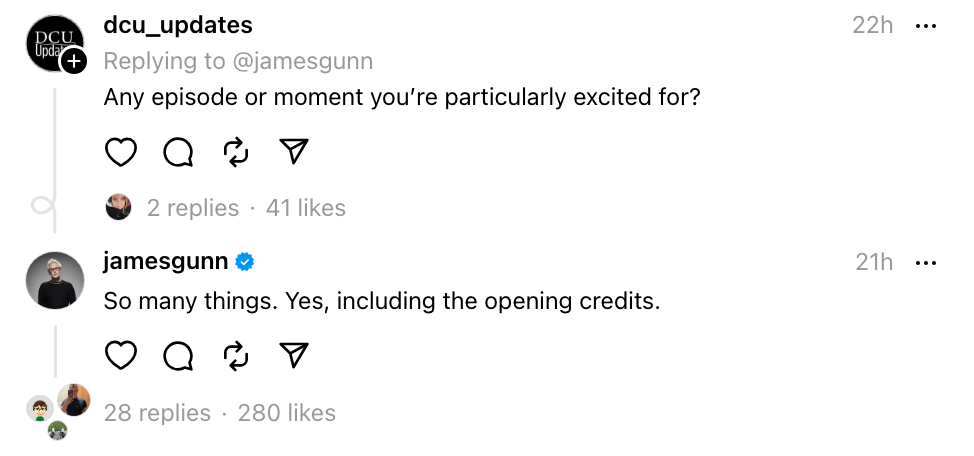
Task: Open jamesgunn profile name link
Action: [x=166, y=262]
